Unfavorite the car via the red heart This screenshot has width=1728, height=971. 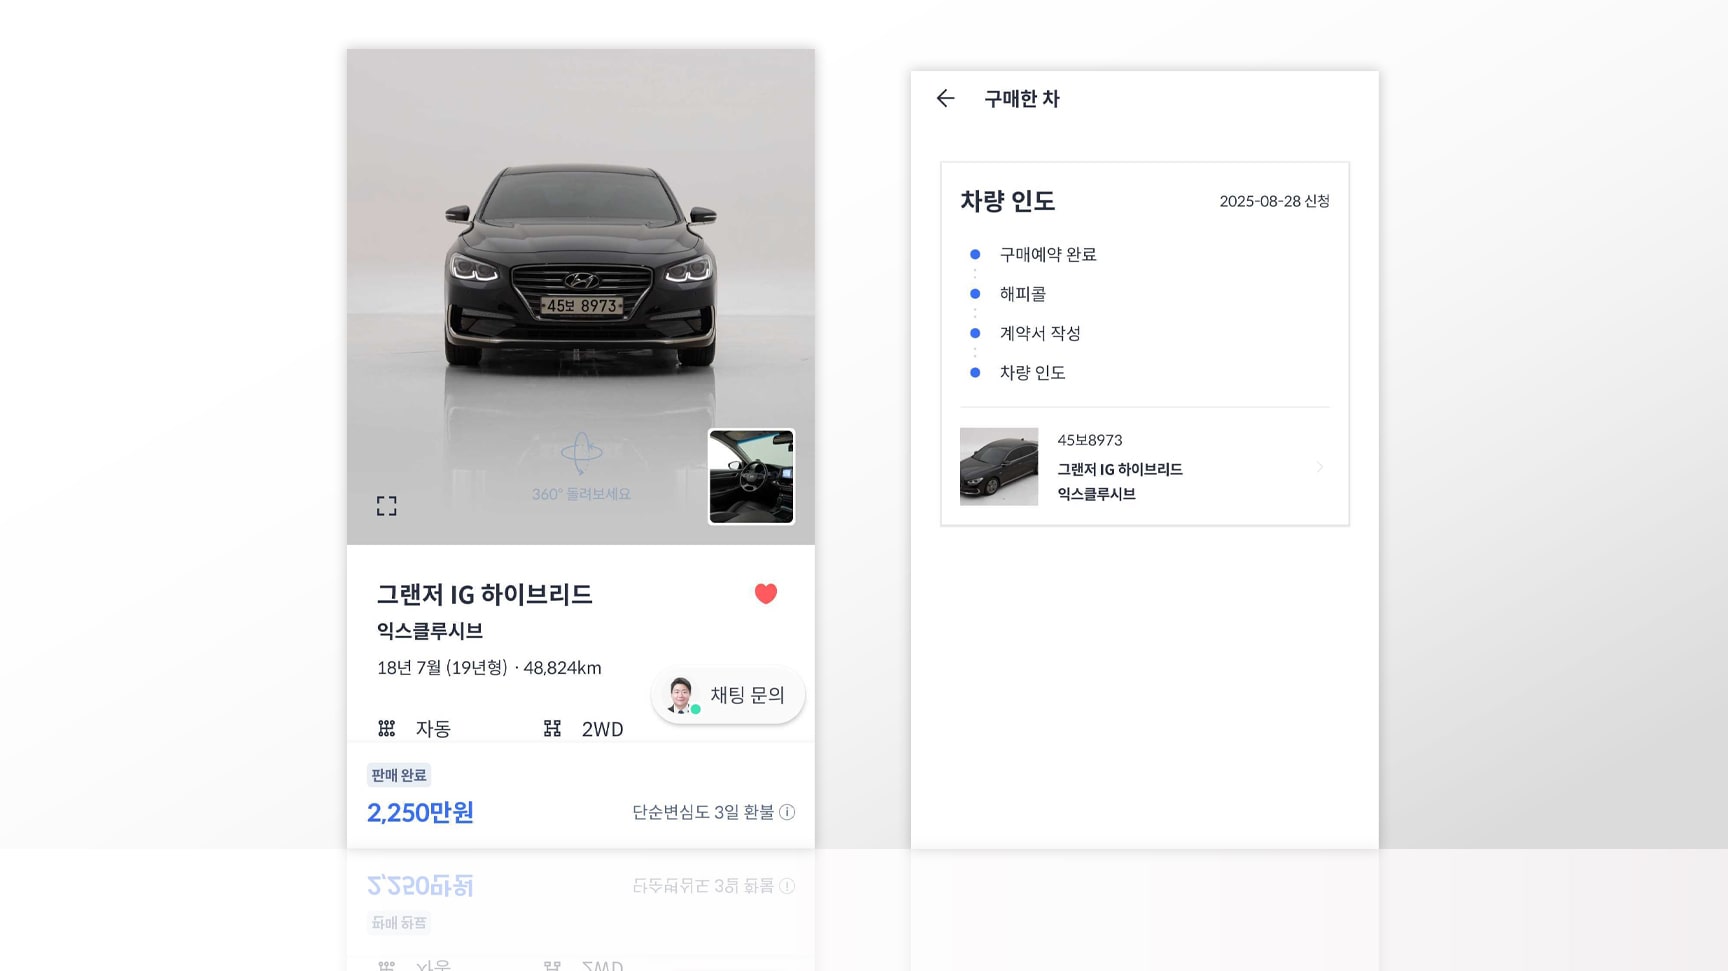(x=766, y=593)
